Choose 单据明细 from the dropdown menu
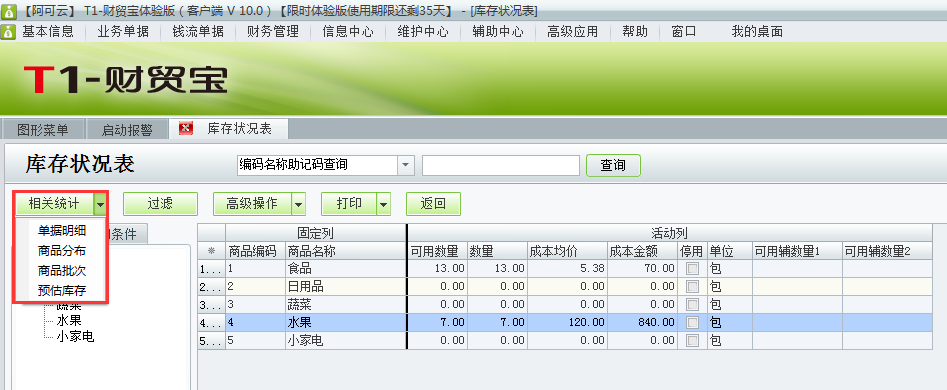 (62, 231)
